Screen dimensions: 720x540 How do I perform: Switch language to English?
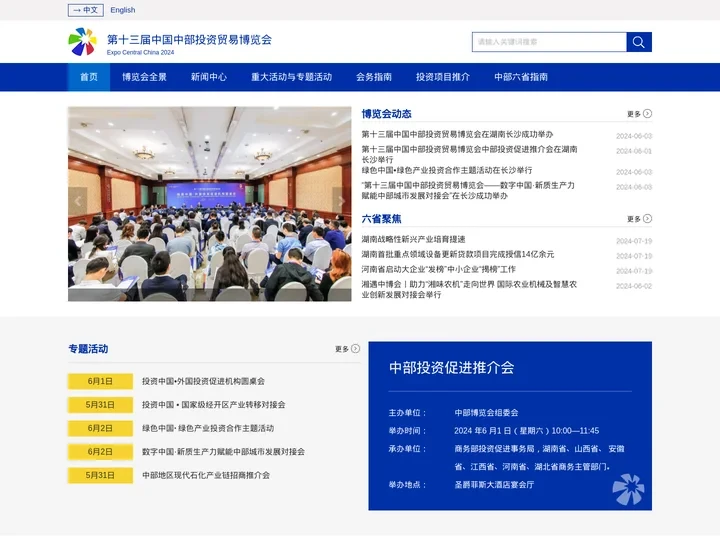123,10
